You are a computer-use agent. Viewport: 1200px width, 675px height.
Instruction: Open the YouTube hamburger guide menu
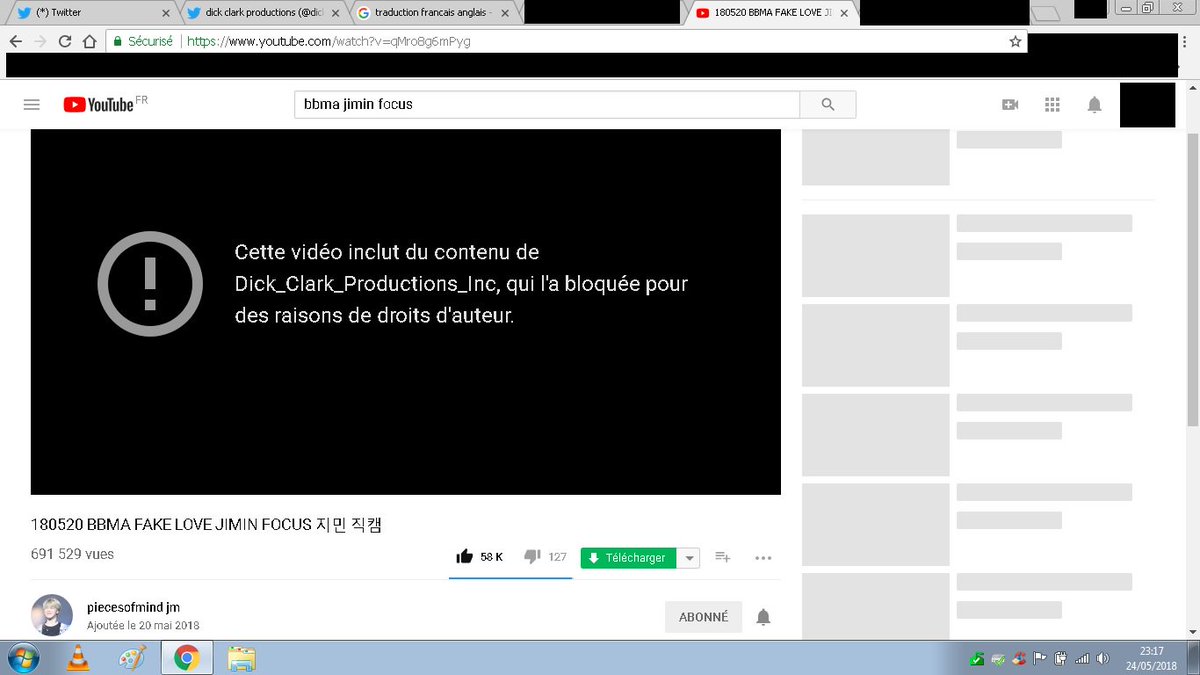coord(31,105)
